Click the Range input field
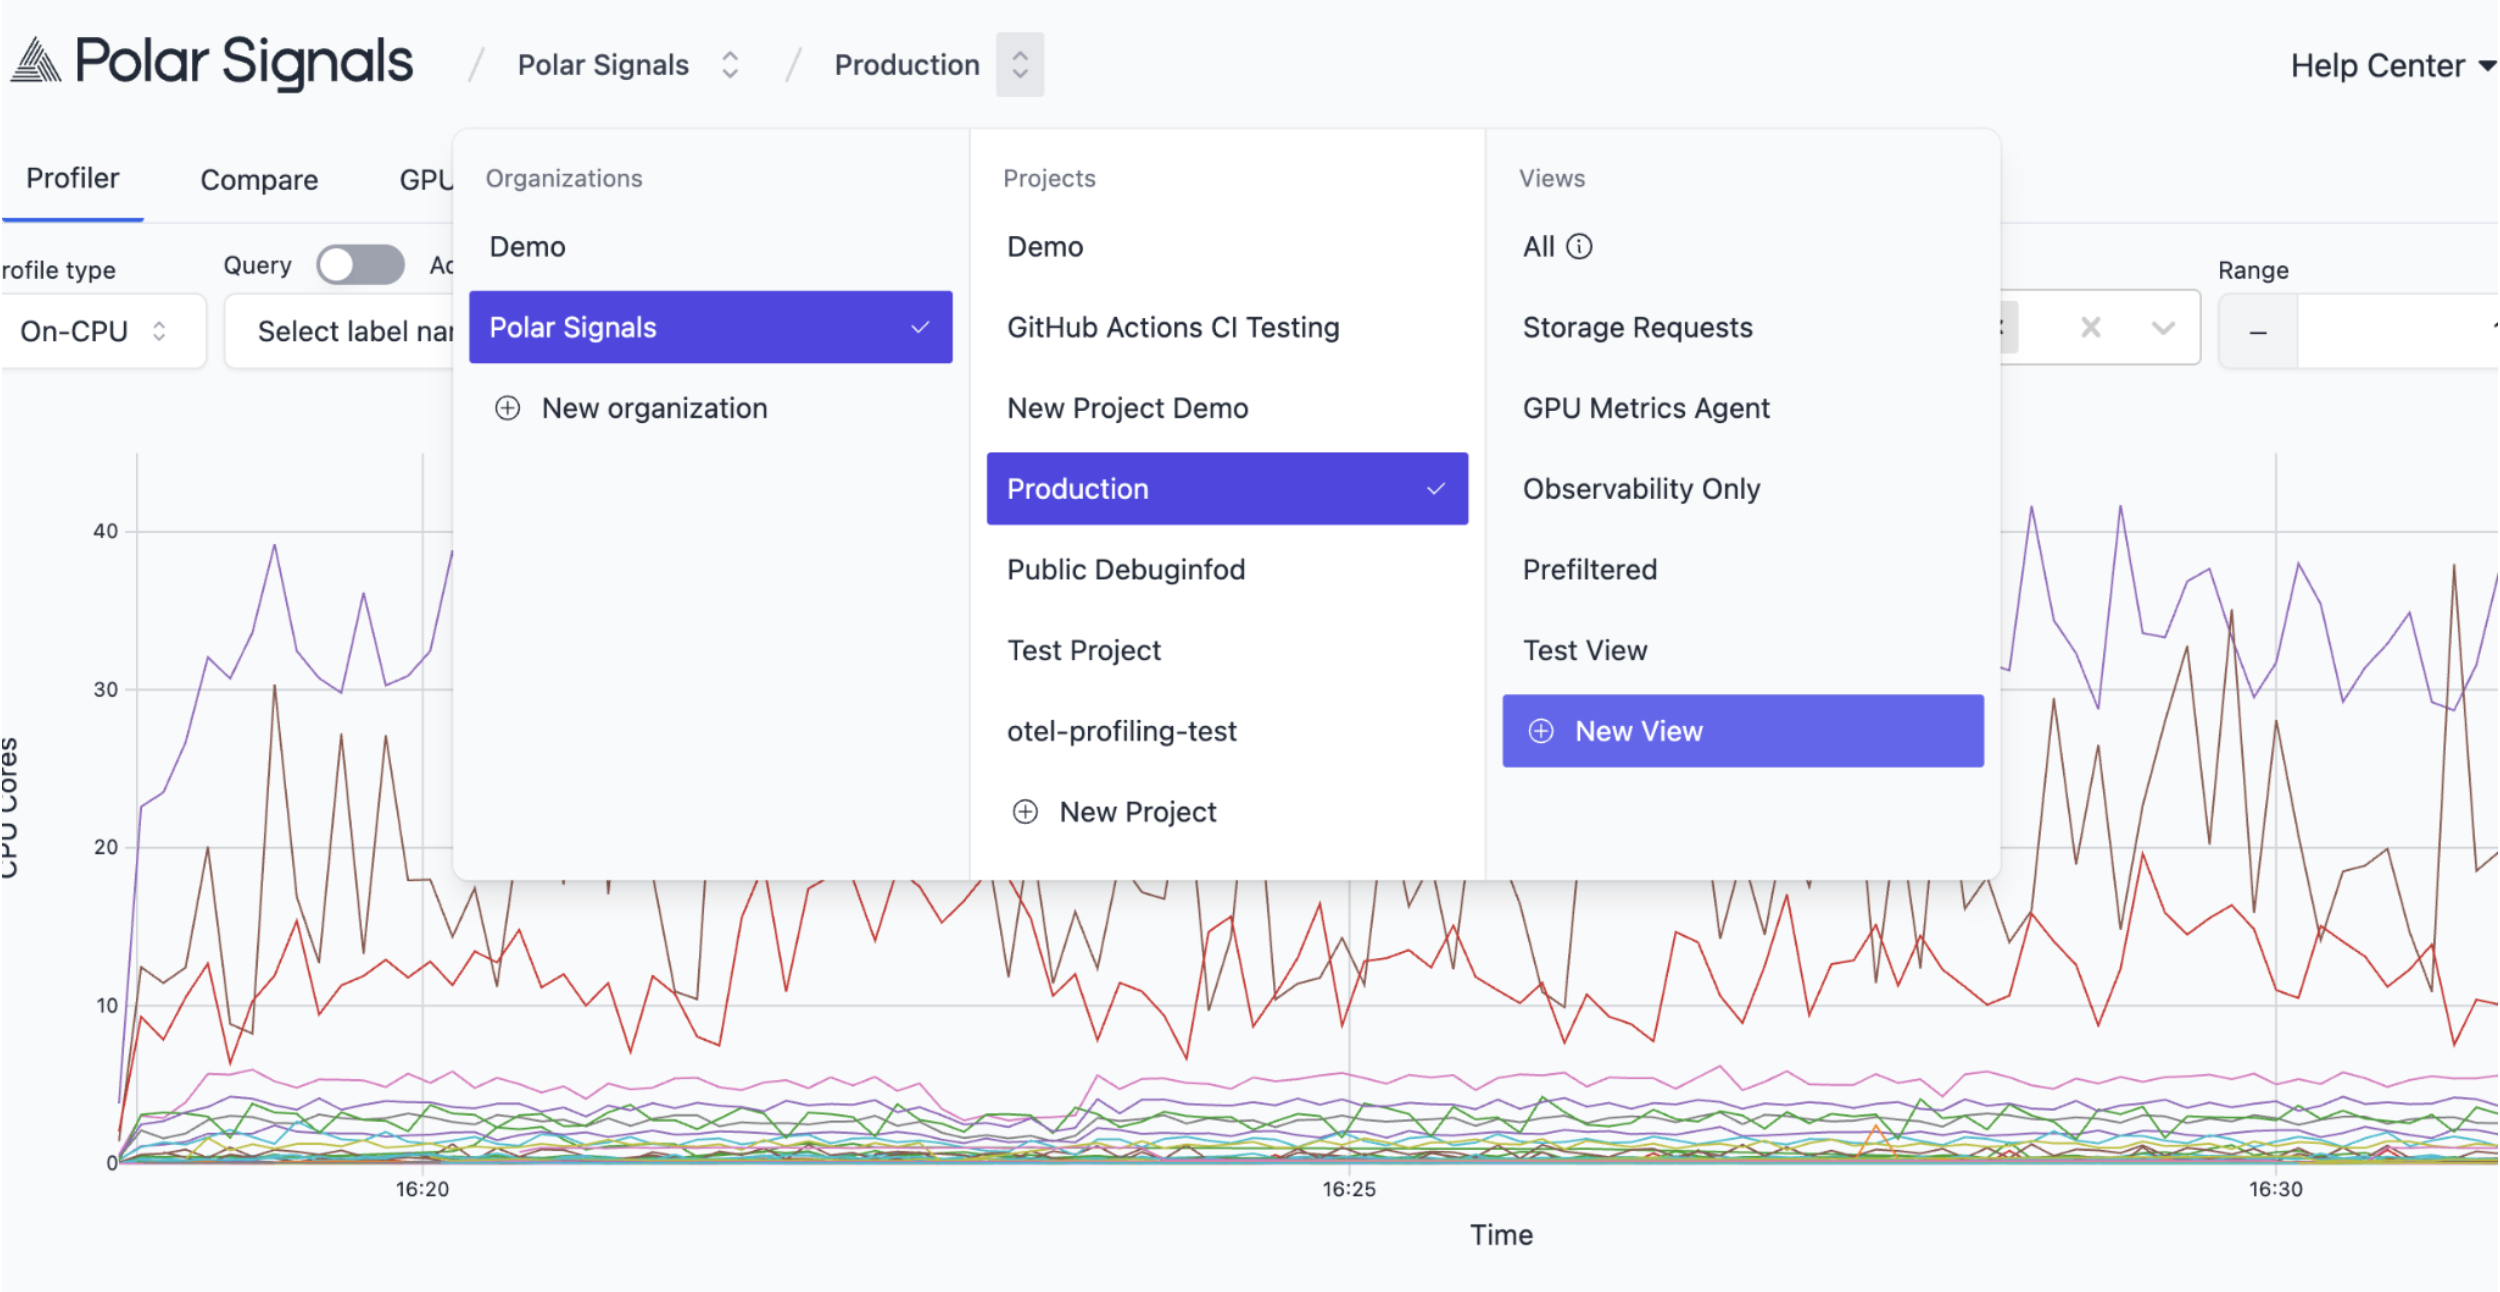Image resolution: width=2500 pixels, height=1292 pixels. pyautogui.click(x=2398, y=331)
